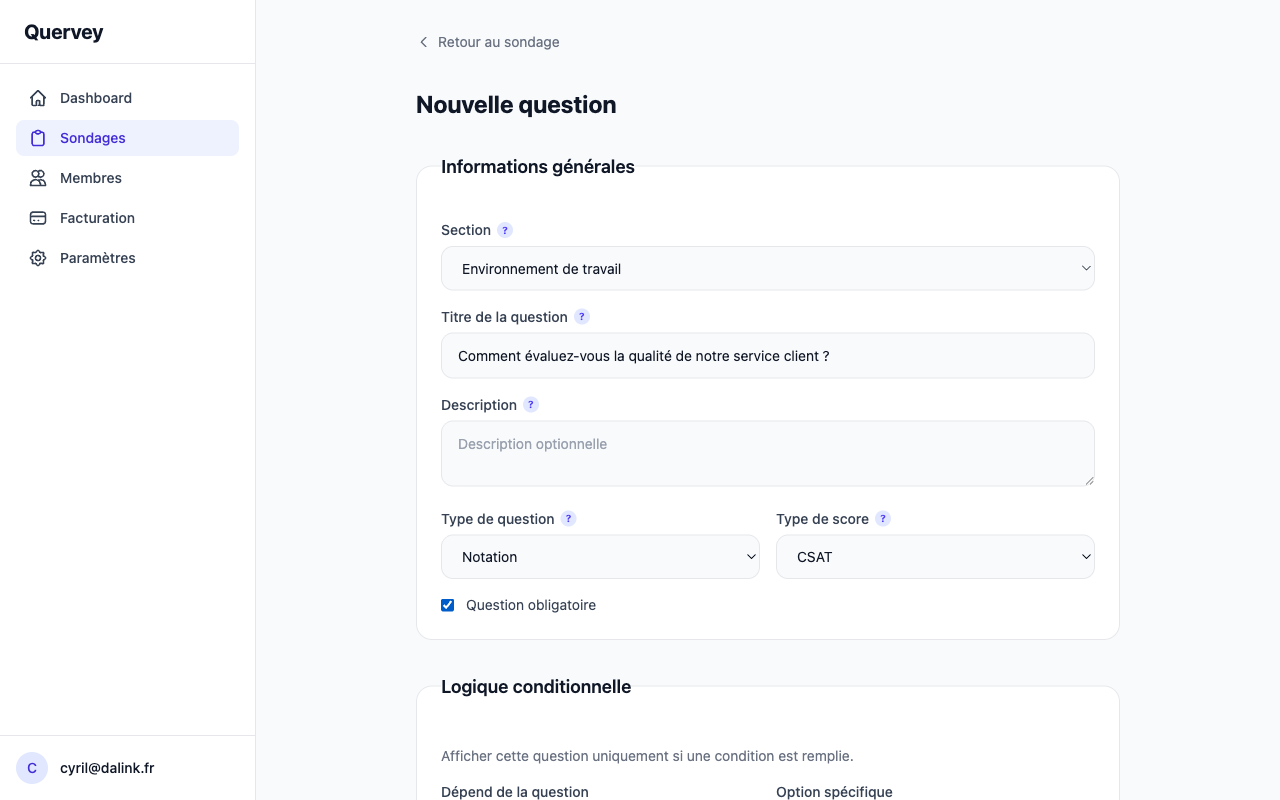Click the Retour au sondage link
This screenshot has width=1280, height=800.
[489, 41]
